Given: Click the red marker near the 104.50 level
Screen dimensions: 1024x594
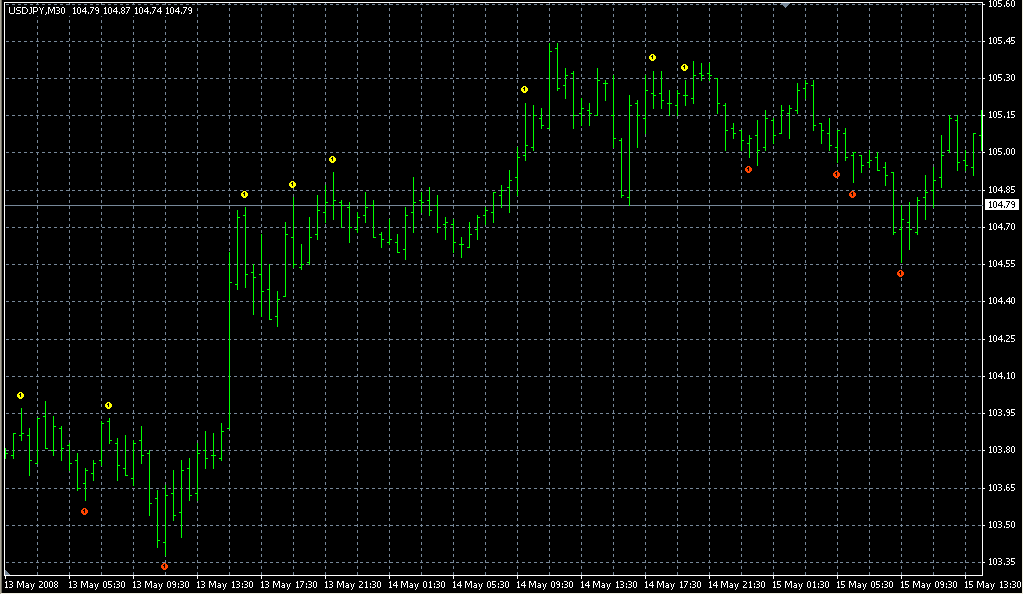Looking at the screenshot, I should pyautogui.click(x=900, y=273).
